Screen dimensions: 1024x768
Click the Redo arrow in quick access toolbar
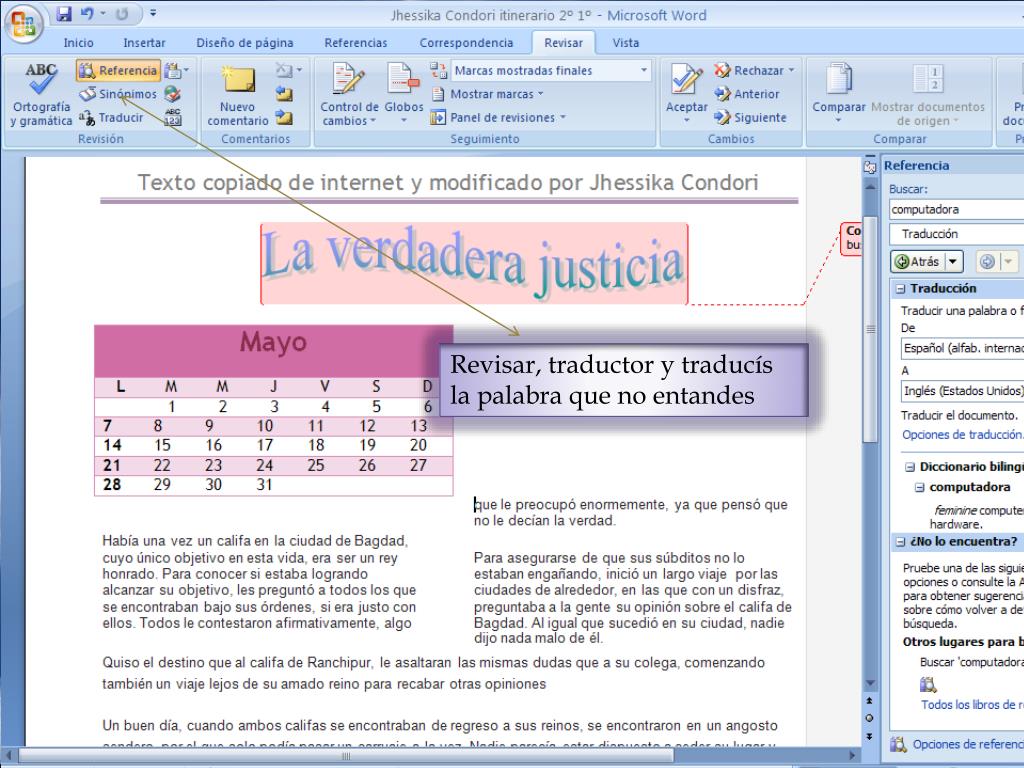[x=122, y=13]
